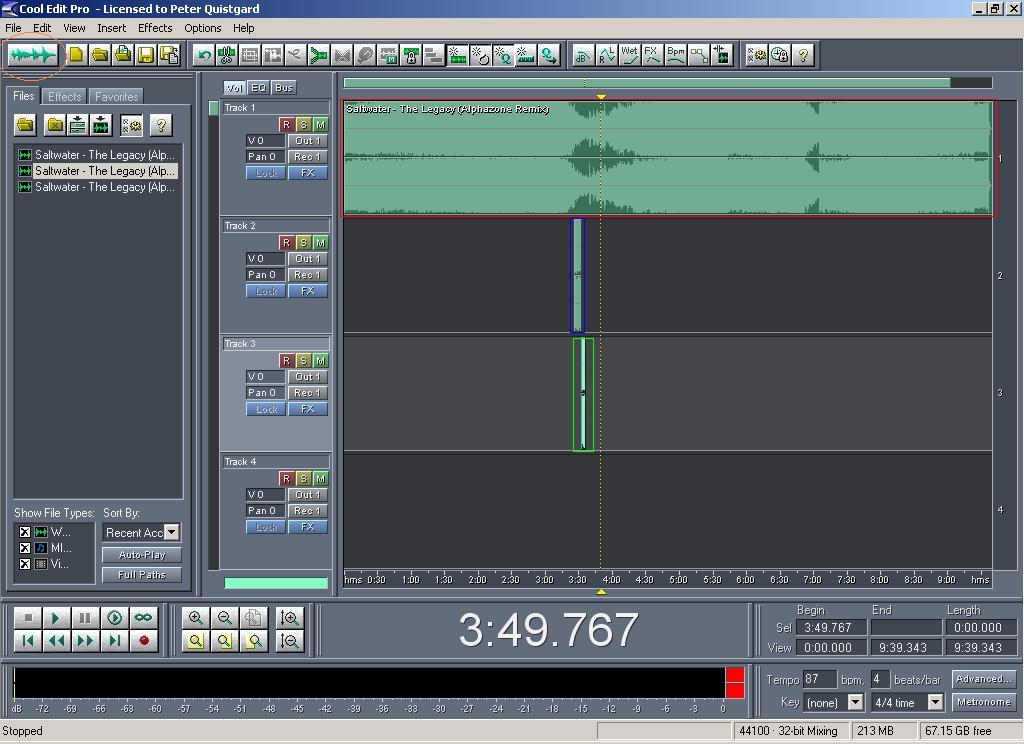
Task: Click the L/R pan envelope toolbar icon
Action: pos(606,56)
